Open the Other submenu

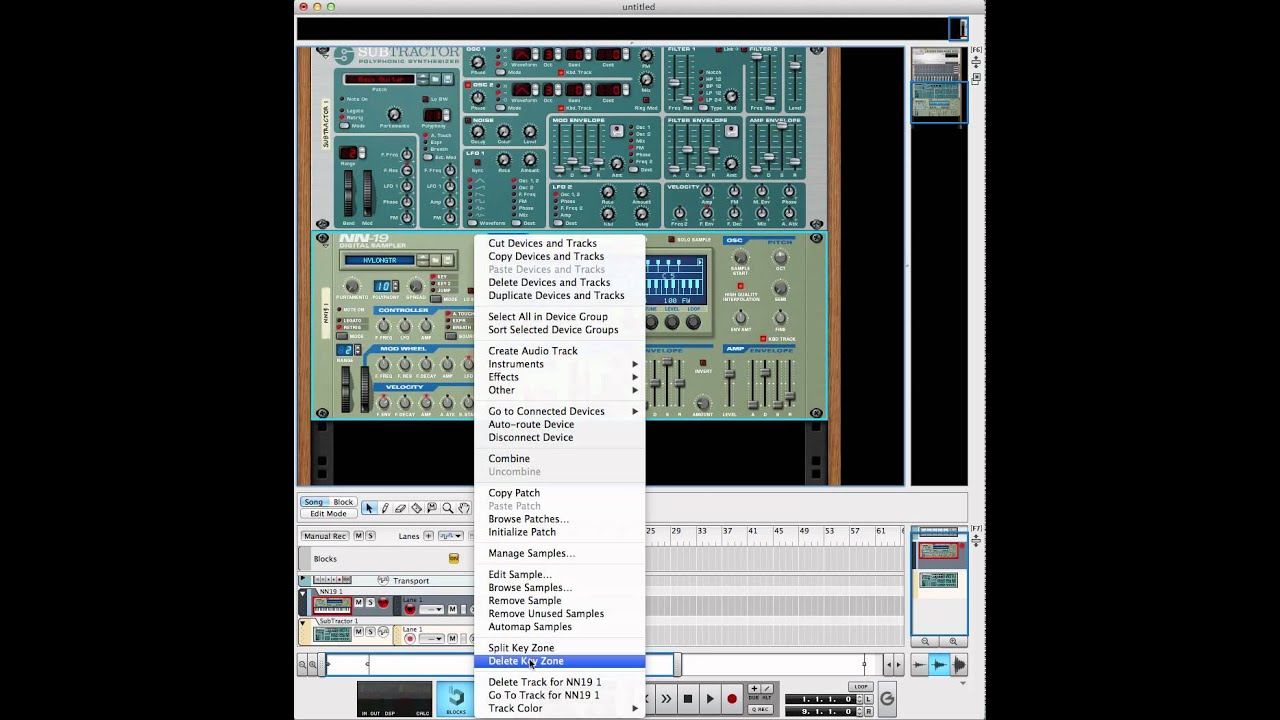pyautogui.click(x=560, y=390)
